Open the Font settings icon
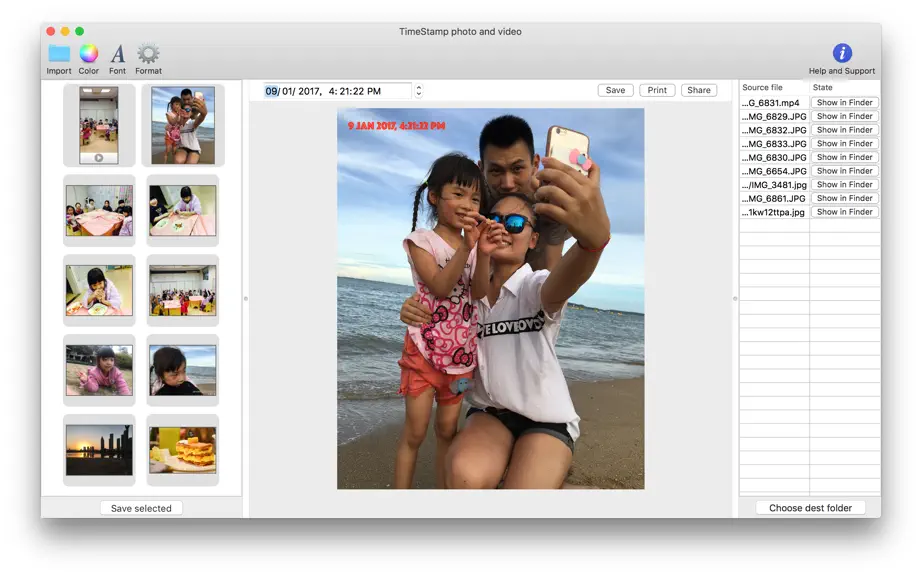922x576 pixels. tap(118, 53)
